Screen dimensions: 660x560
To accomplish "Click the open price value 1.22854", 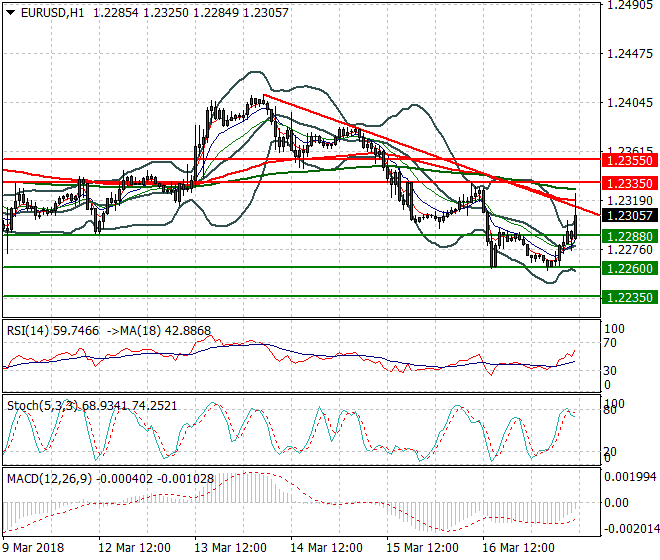I will pyautogui.click(x=115, y=13).
